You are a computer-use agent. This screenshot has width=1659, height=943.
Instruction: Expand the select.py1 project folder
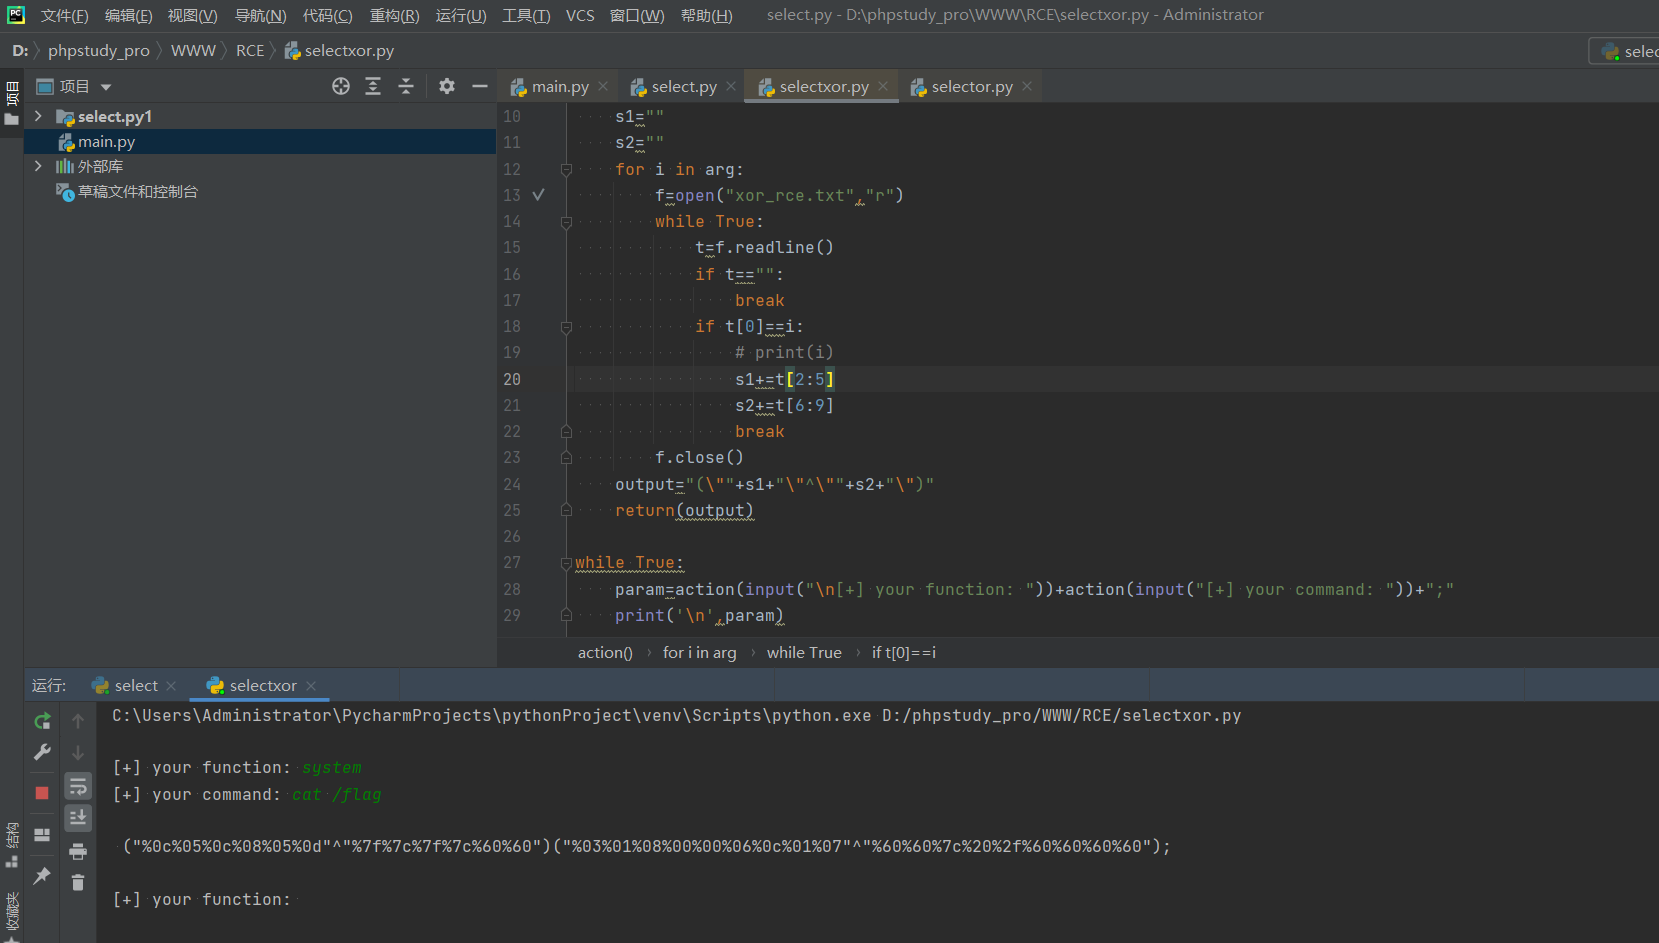click(x=38, y=116)
